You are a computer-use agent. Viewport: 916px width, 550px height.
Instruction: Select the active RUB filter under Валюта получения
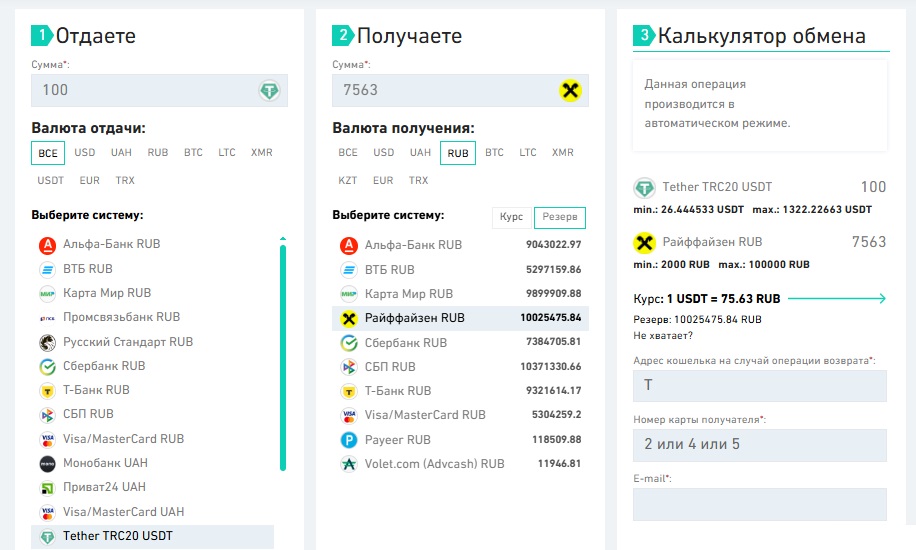coord(458,153)
